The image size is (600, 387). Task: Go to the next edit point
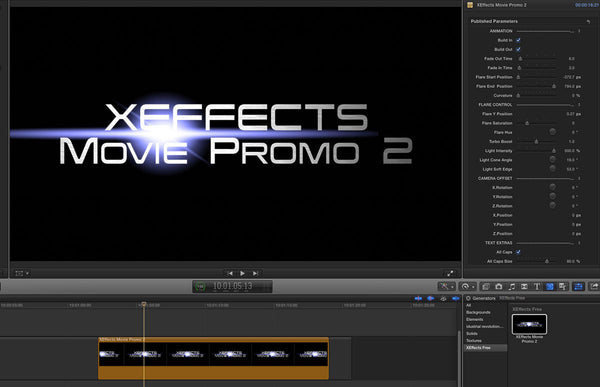coord(255,273)
